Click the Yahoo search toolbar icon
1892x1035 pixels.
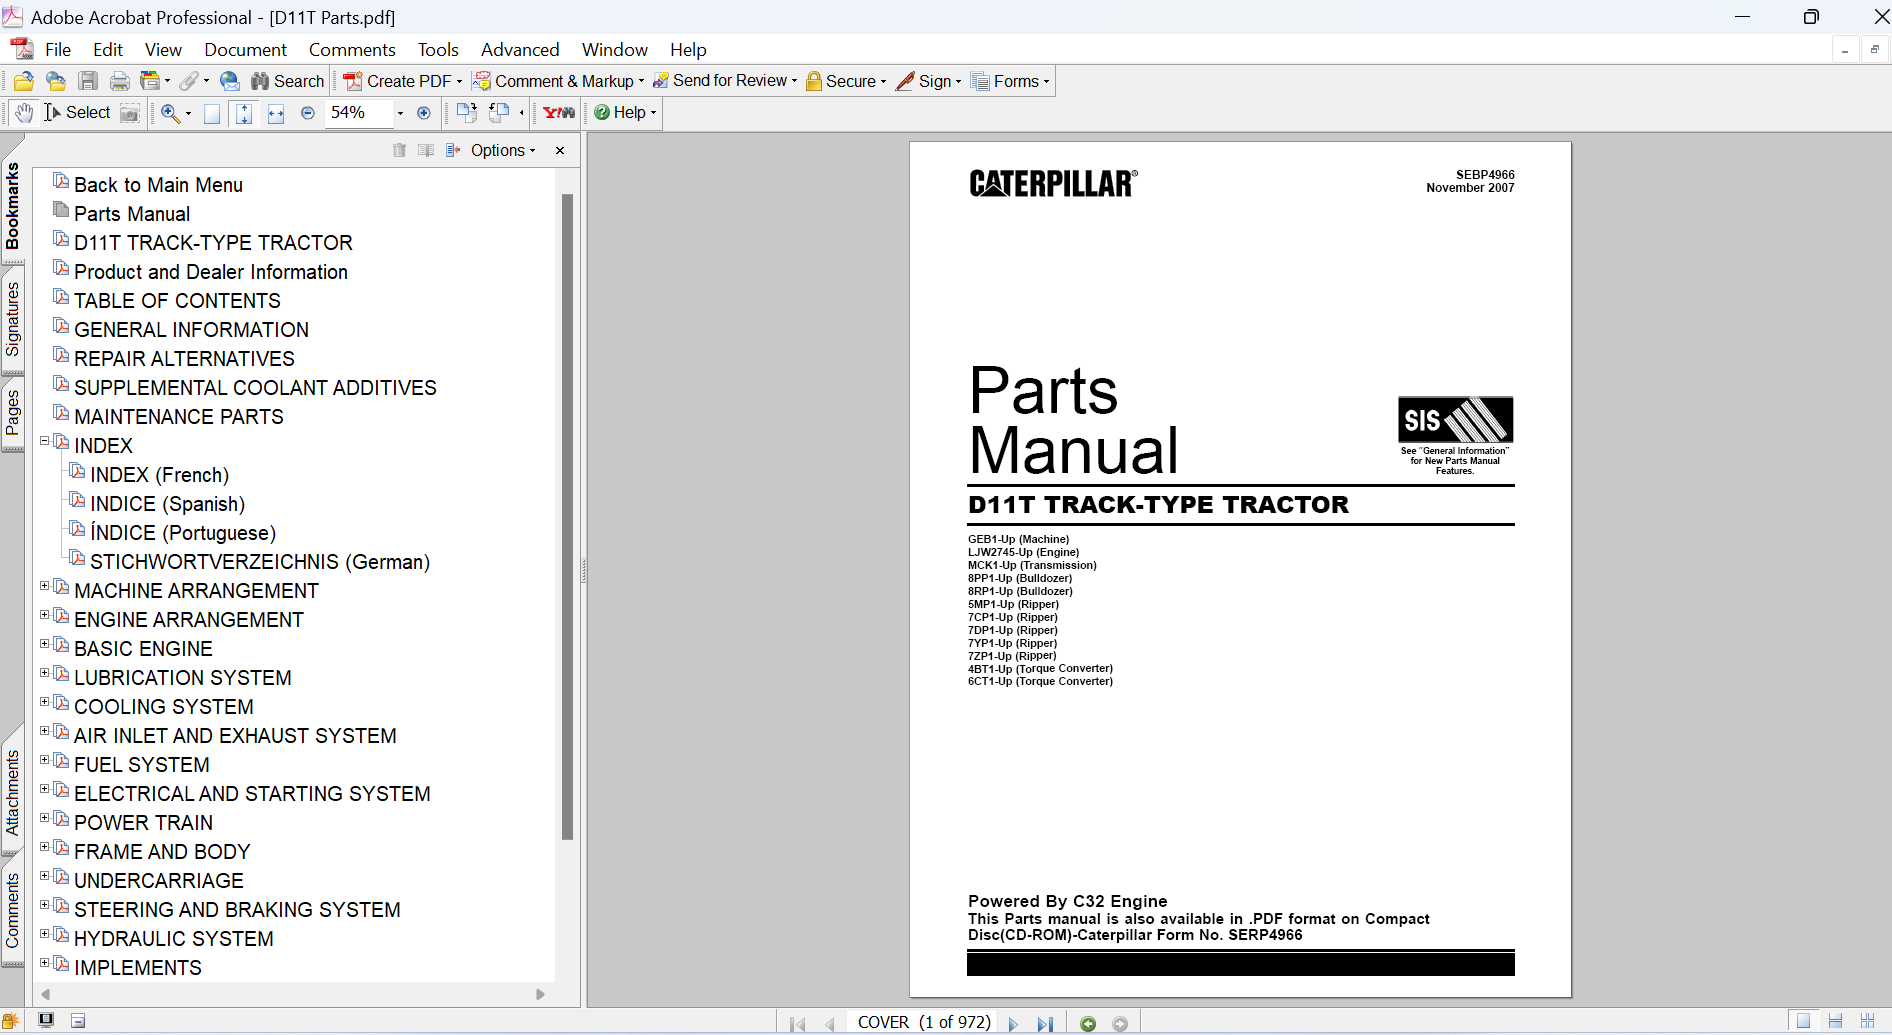click(559, 113)
